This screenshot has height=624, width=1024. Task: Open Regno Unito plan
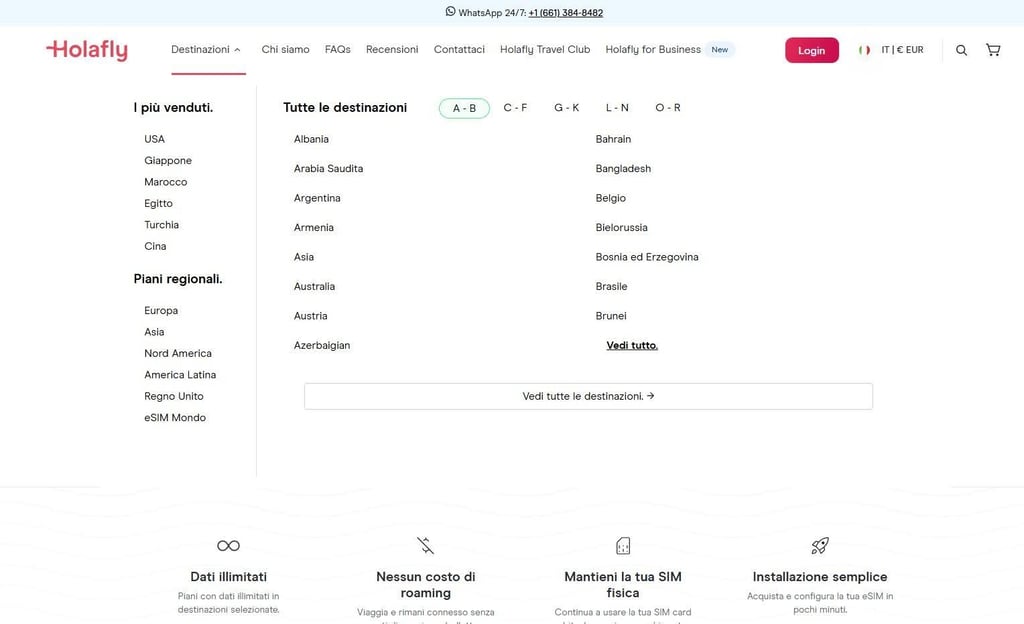point(174,396)
